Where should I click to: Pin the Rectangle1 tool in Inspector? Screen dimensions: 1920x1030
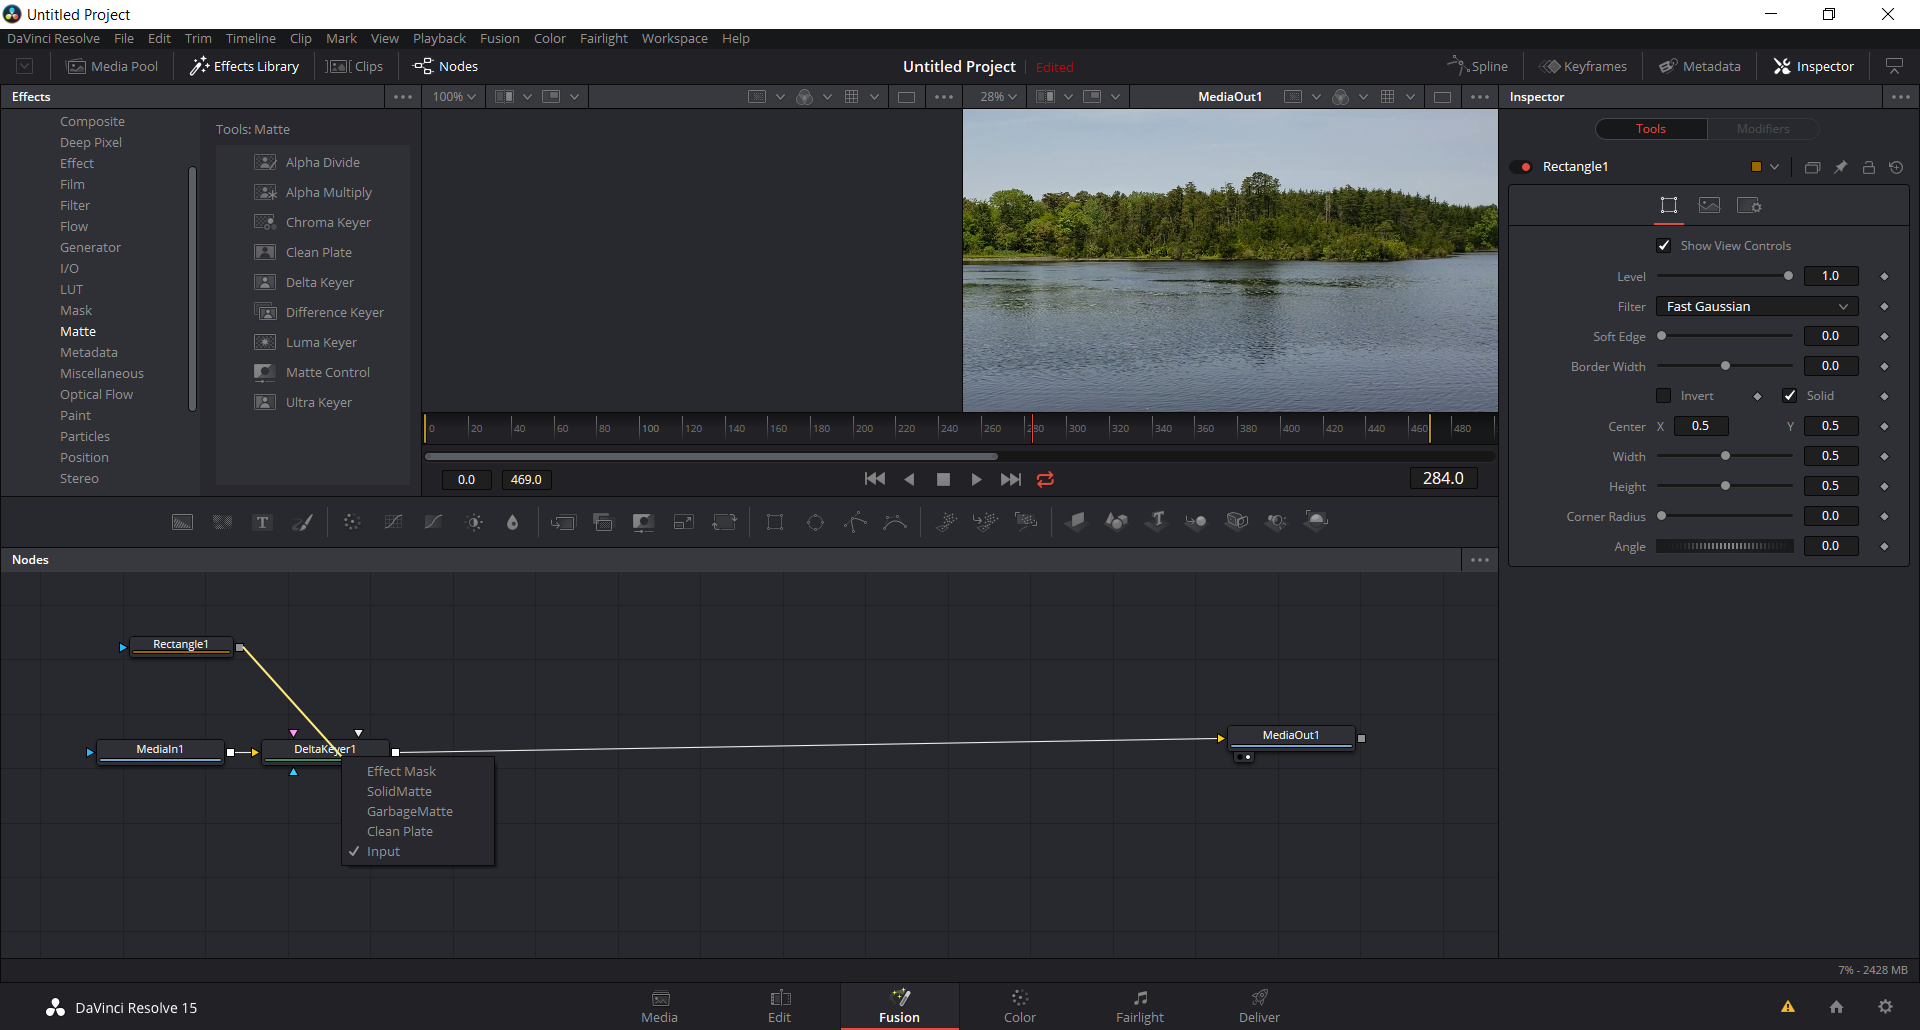1840,167
